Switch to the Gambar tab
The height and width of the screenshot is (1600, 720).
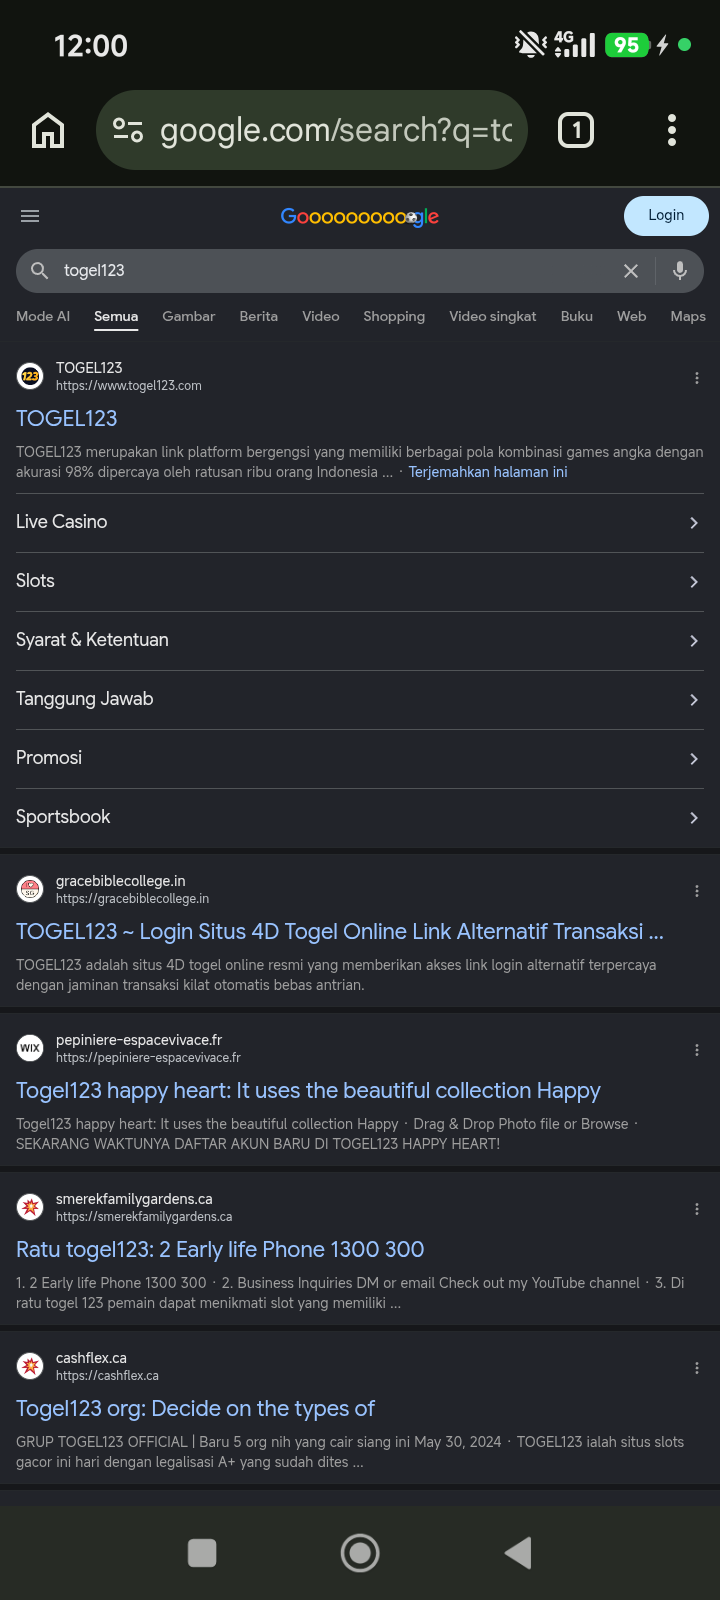(189, 316)
